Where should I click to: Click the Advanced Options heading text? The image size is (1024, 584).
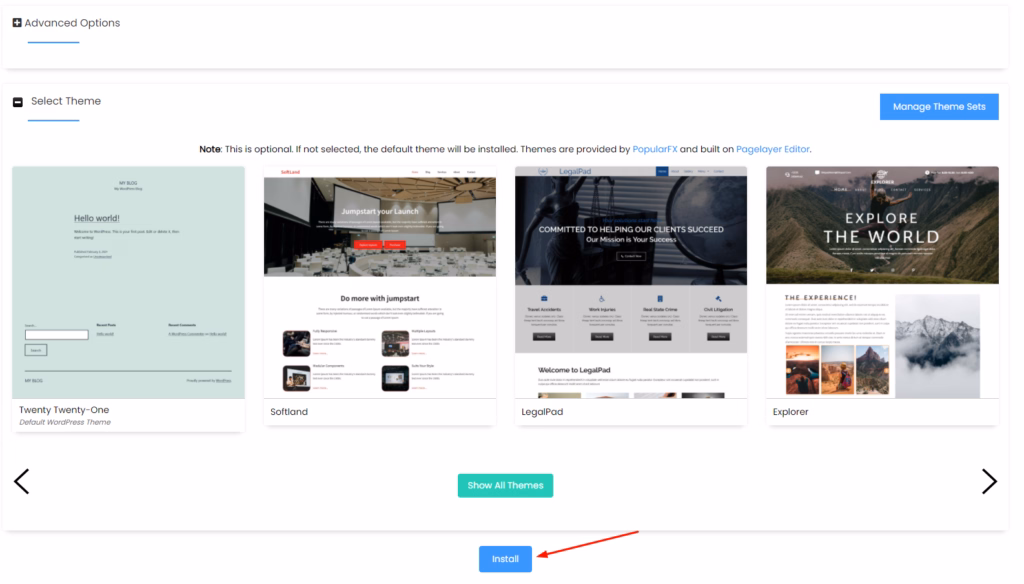click(x=72, y=23)
